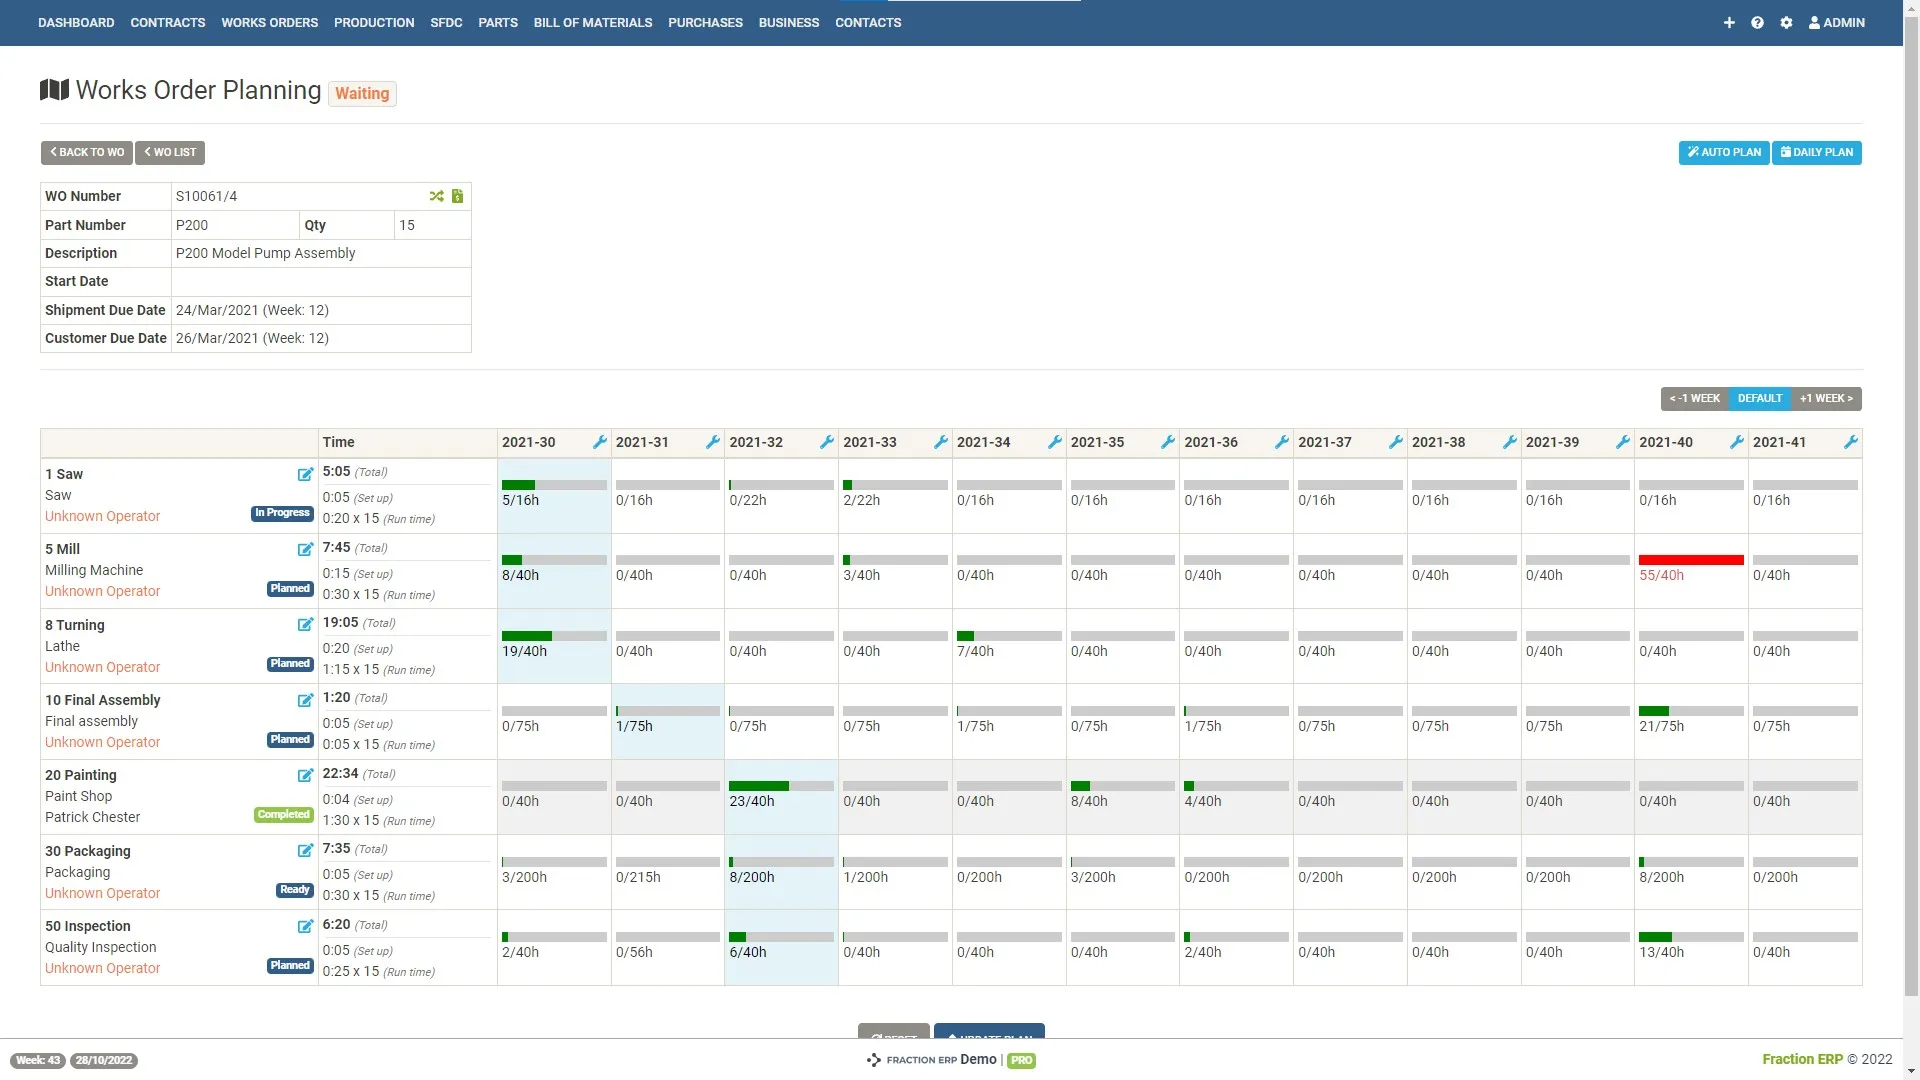Toggle the Ready status for 30 Packaging

293,889
